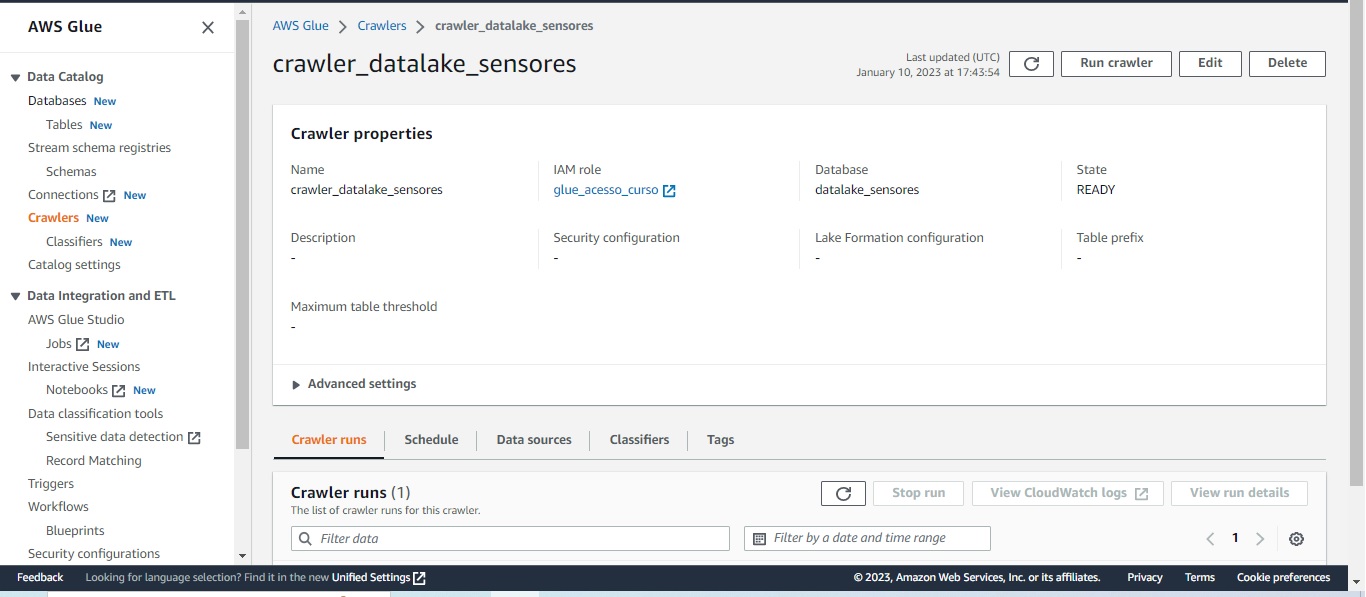Open the Data sources tab
Viewport: 1366px width, 597px height.
tap(534, 439)
